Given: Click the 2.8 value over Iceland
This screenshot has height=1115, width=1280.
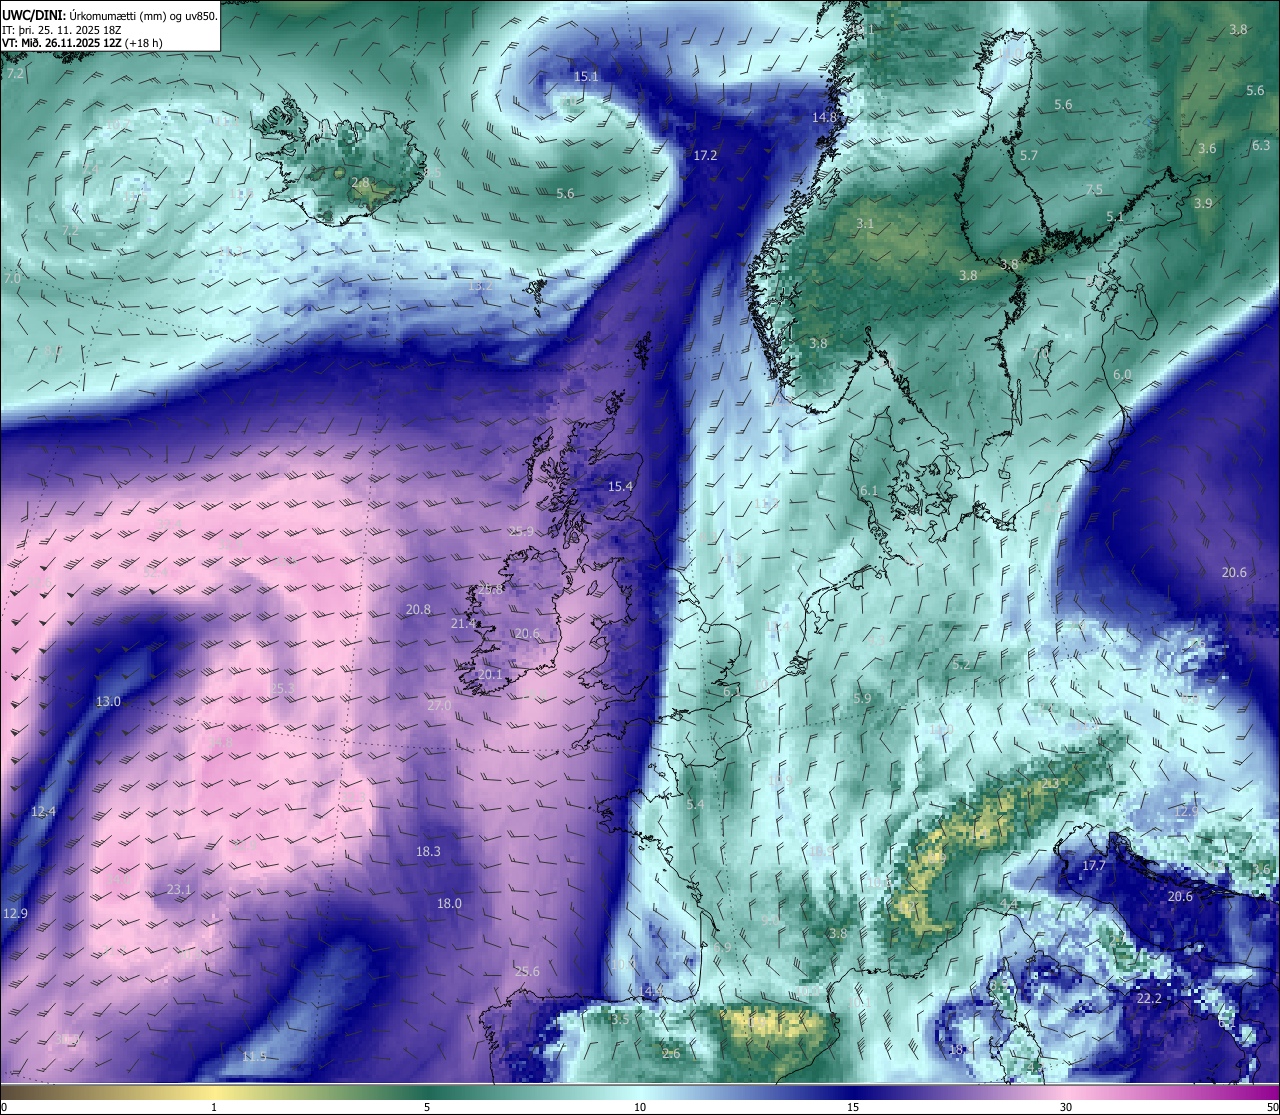Looking at the screenshot, I should pyautogui.click(x=360, y=183).
